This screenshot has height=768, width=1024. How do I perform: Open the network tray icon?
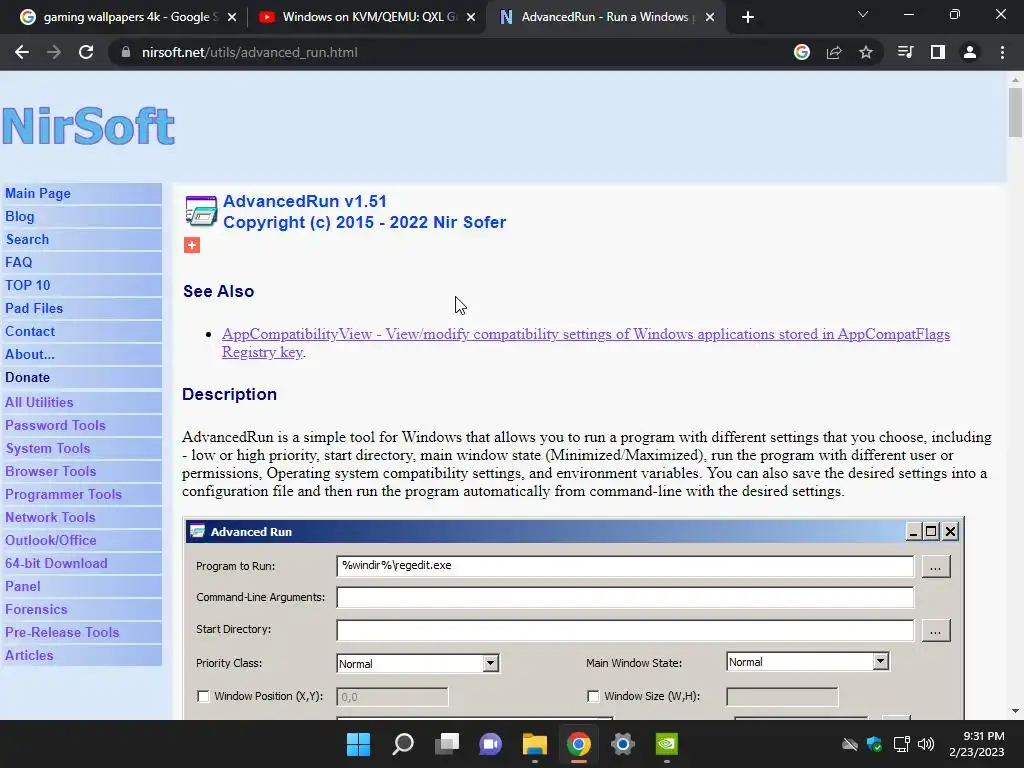point(902,744)
